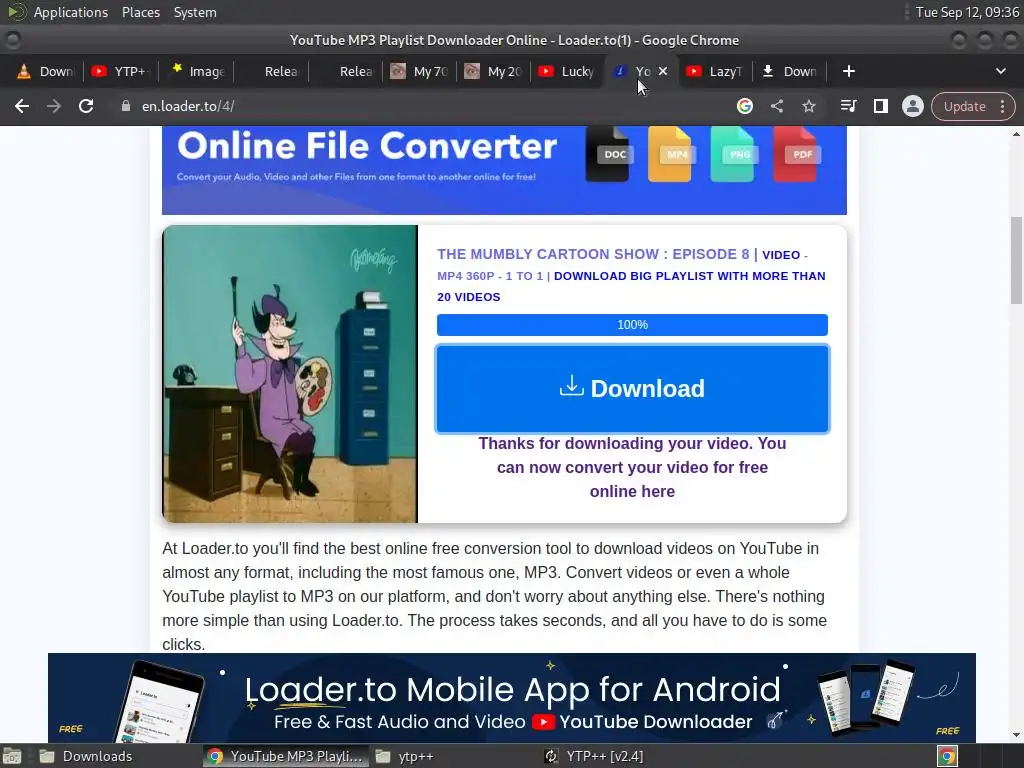Screen dimensions: 1024x768
Task: Click the site lock icon
Action: click(x=126, y=106)
